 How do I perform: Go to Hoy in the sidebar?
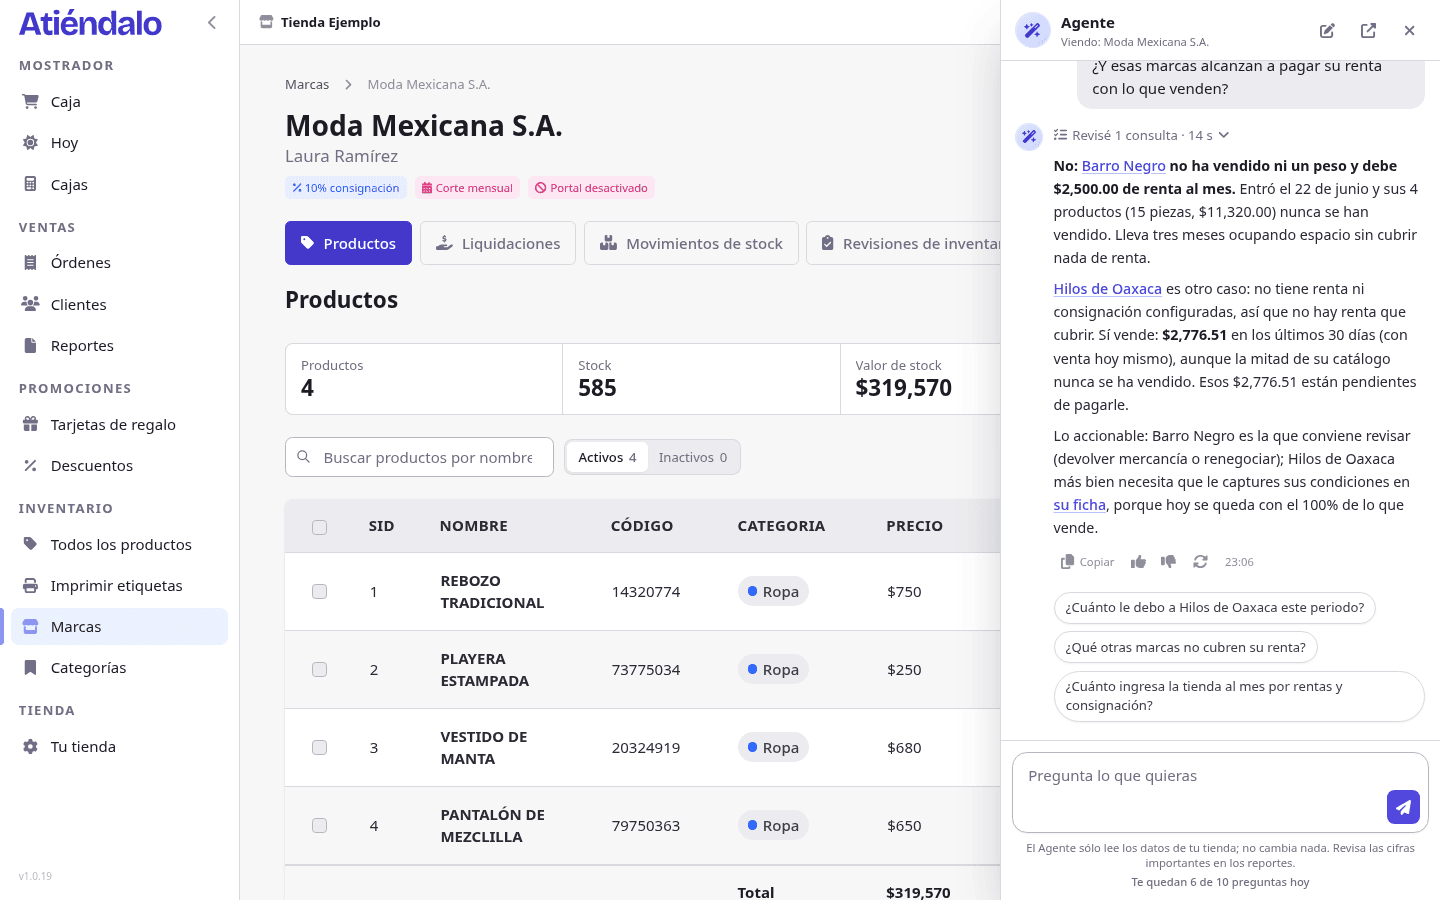point(119,143)
